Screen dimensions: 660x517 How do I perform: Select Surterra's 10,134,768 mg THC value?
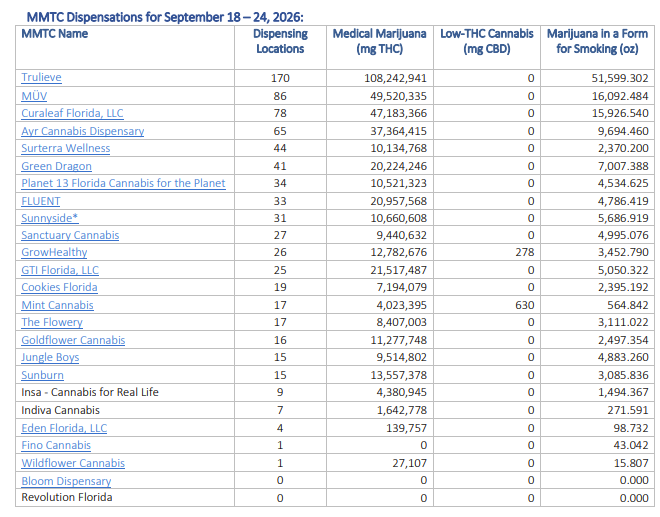[398, 148]
